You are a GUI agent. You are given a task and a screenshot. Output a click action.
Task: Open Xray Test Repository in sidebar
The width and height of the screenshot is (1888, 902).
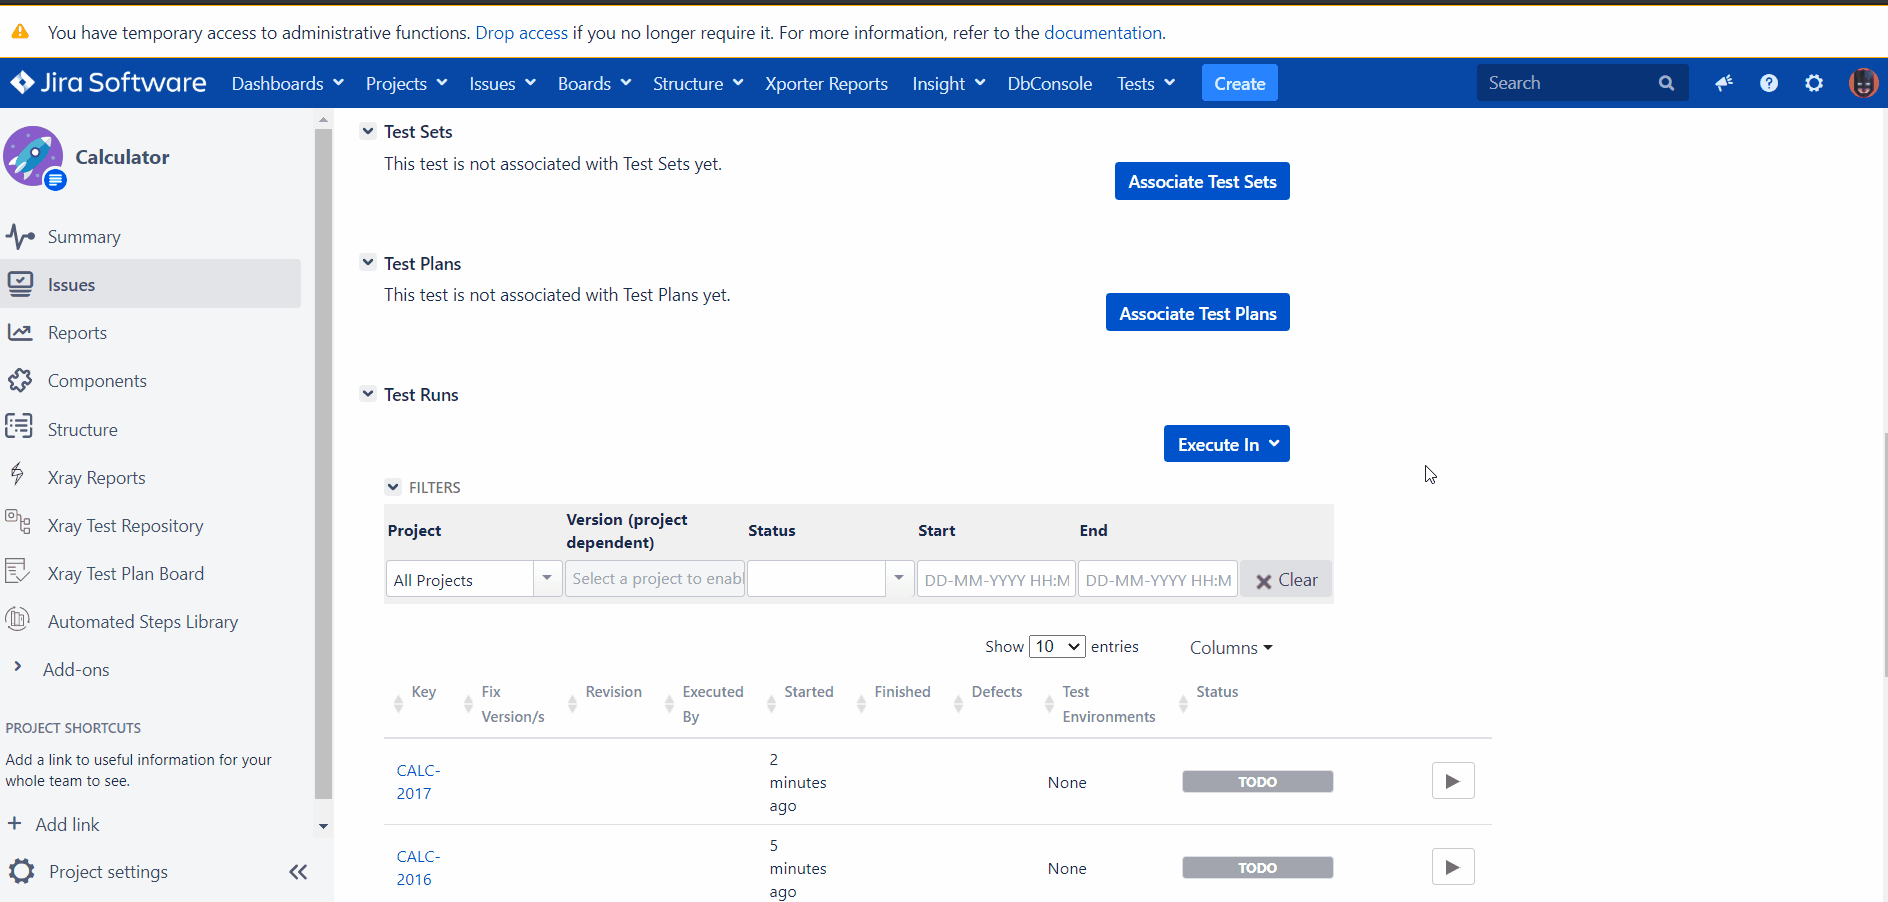click(125, 526)
